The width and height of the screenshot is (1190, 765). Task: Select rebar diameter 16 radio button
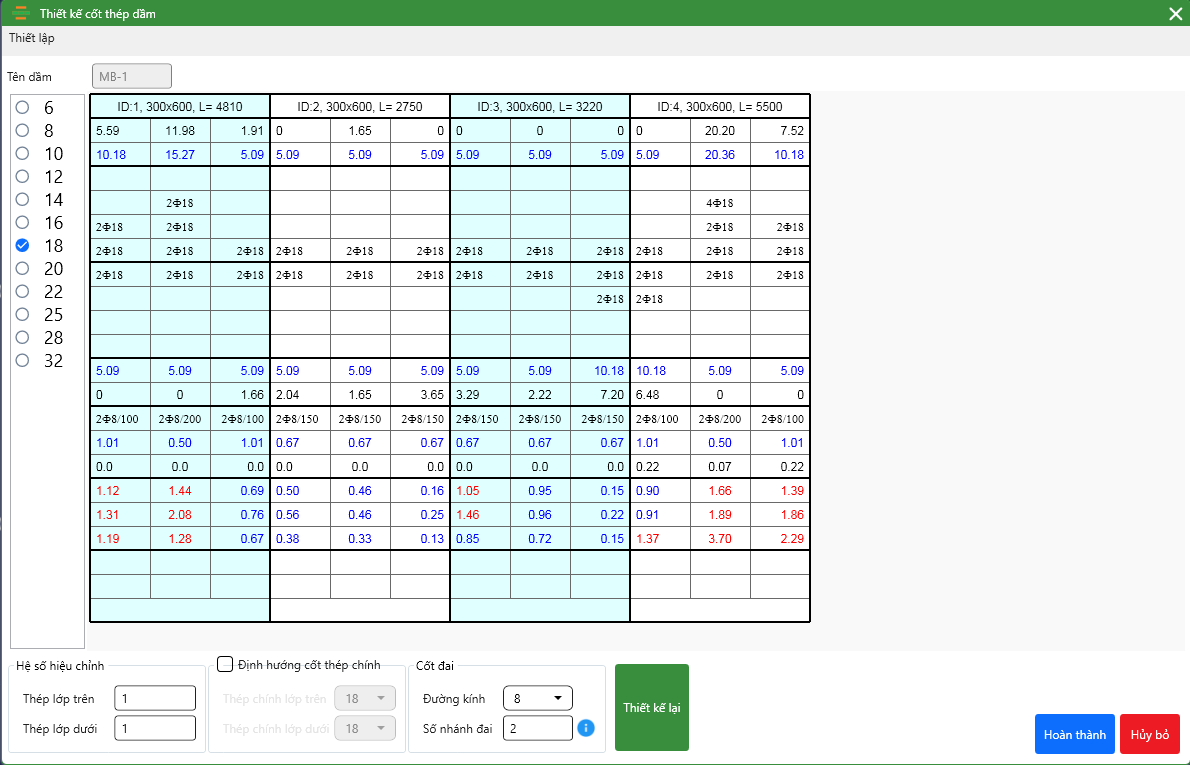(22, 222)
